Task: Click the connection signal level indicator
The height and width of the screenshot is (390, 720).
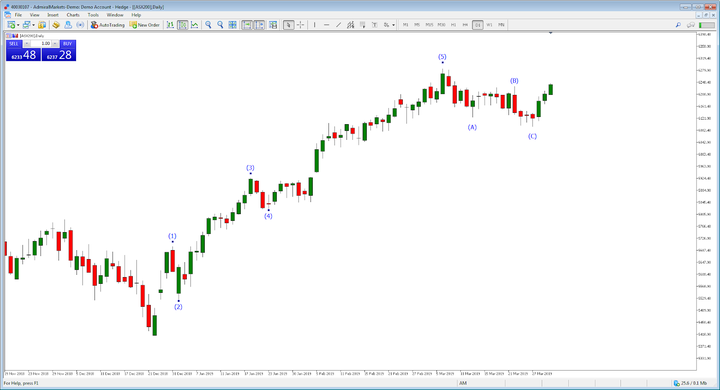Action: click(x=707, y=25)
